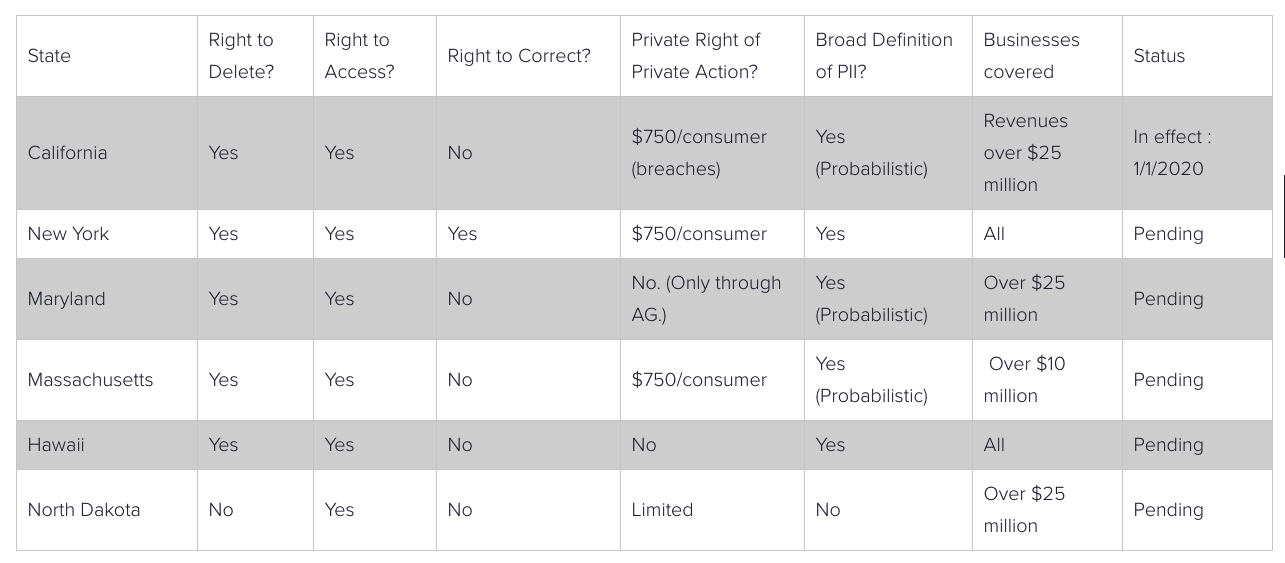This screenshot has height=563, width=1285.
Task: Select the 'Limited' private action cell
Action: coord(712,510)
